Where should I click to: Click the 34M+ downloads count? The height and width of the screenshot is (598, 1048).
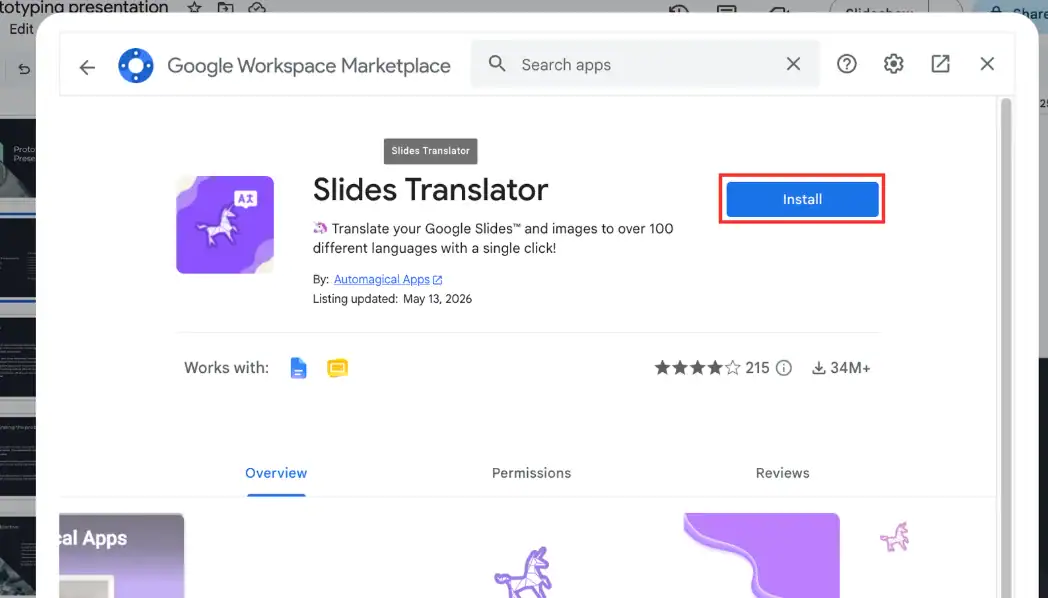(850, 368)
